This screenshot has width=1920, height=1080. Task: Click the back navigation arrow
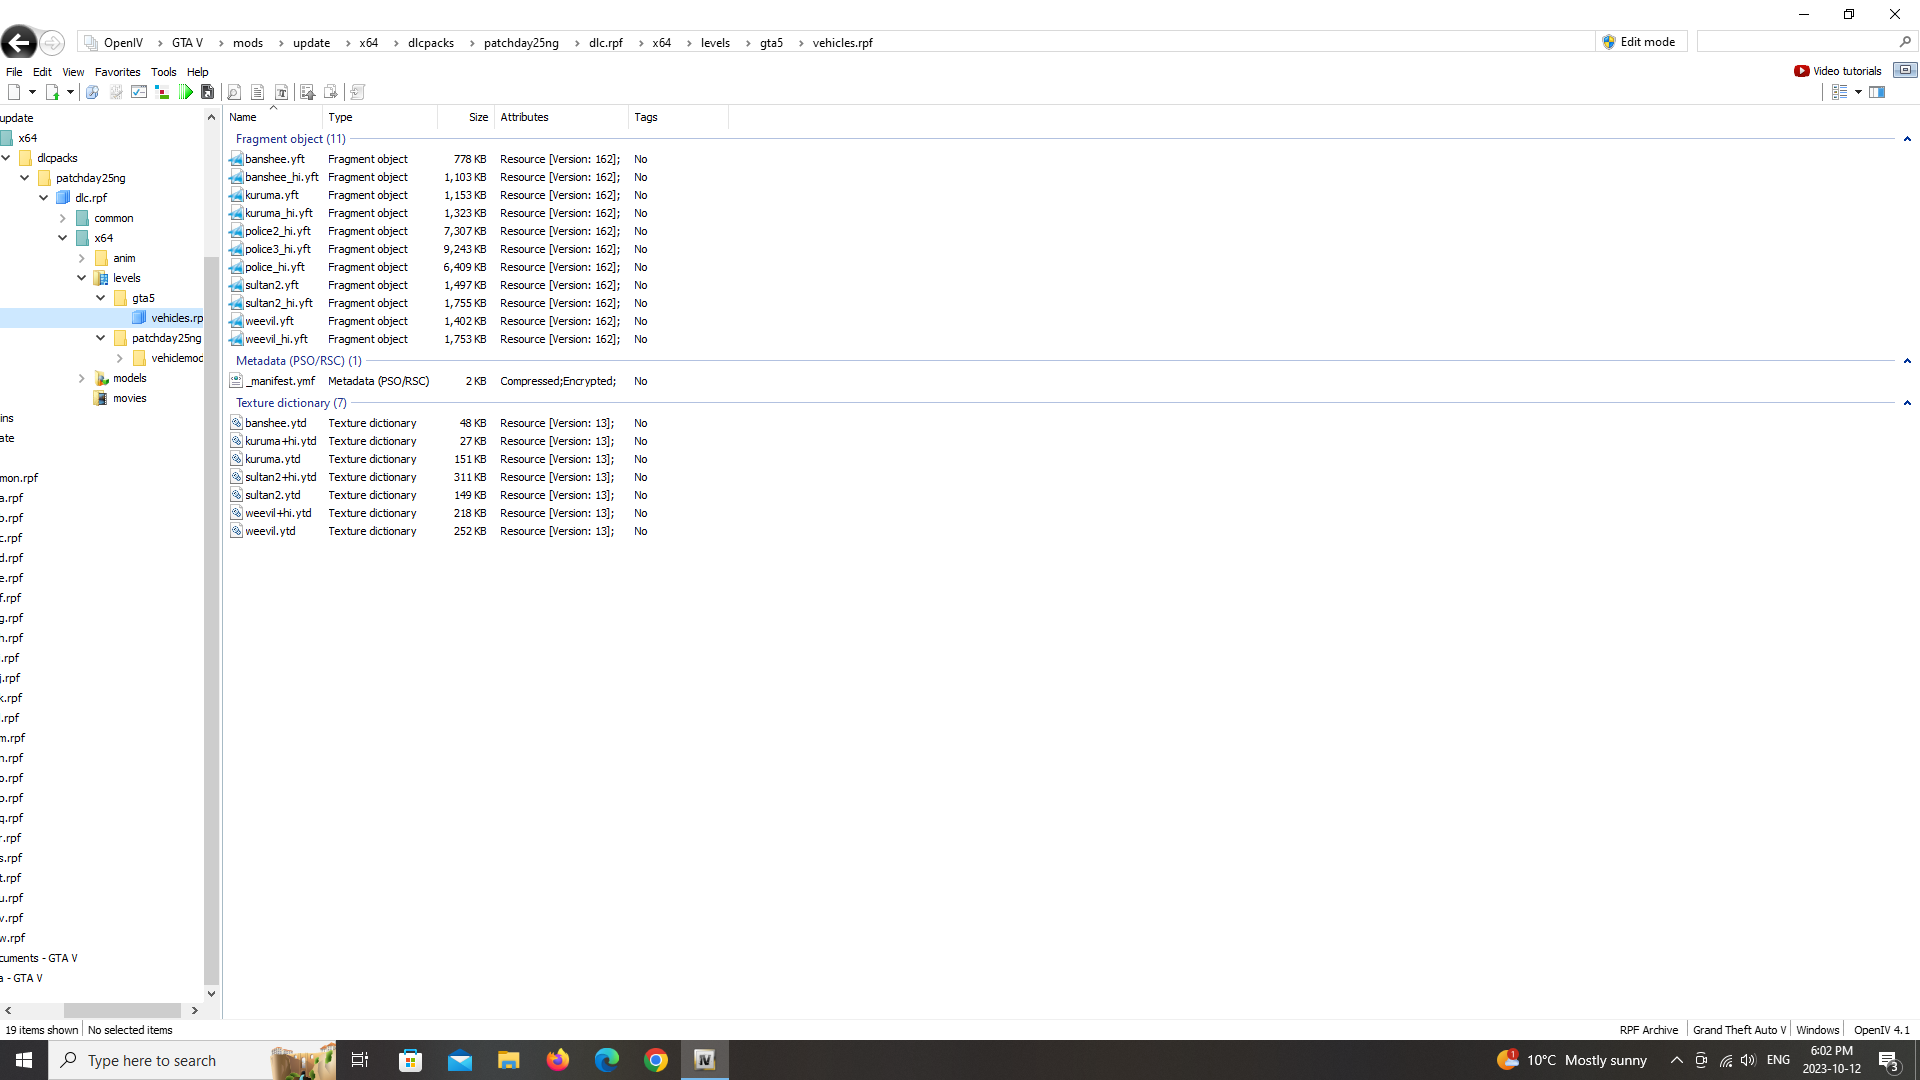18,43
